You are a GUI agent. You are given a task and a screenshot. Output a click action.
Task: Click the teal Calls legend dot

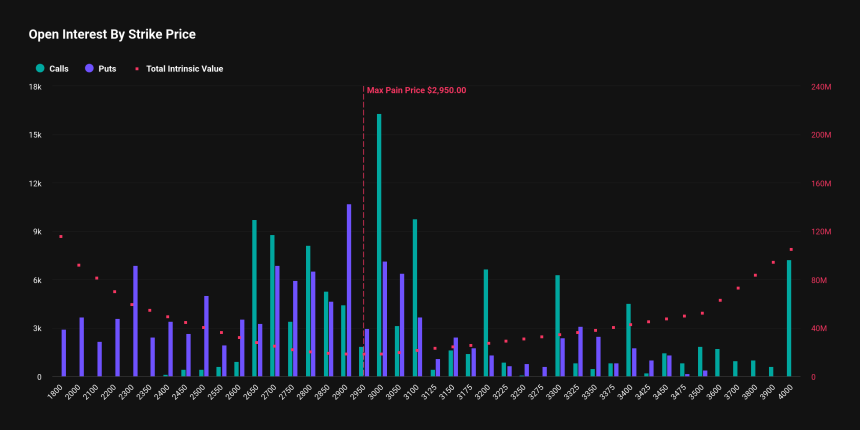point(40,69)
